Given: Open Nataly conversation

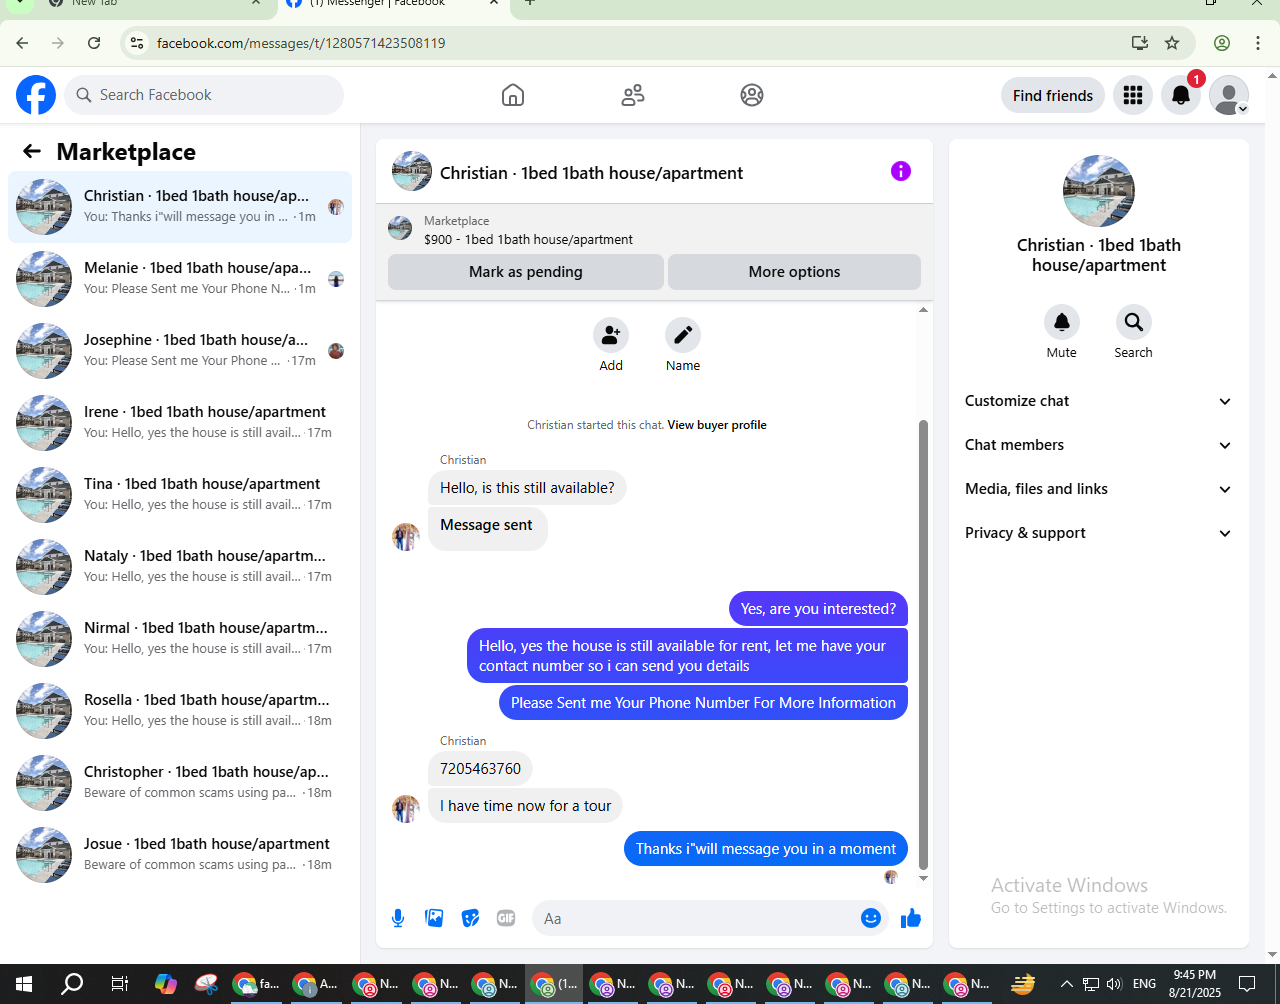Looking at the screenshot, I should pos(180,567).
